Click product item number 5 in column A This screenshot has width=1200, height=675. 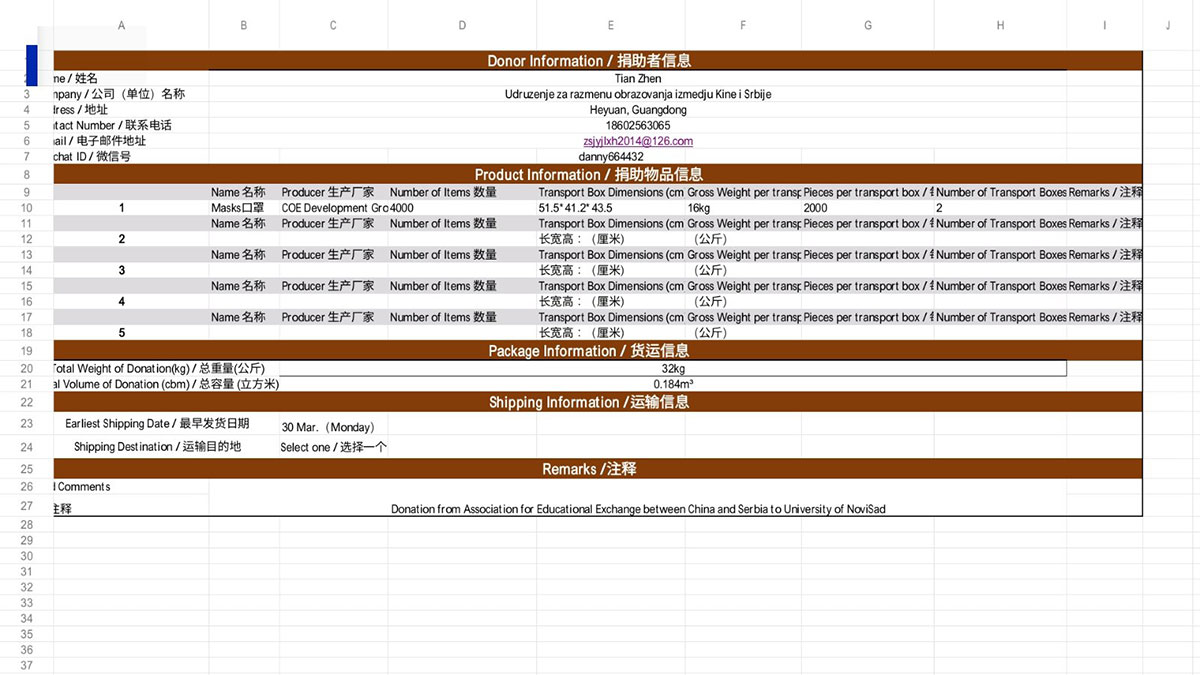(122, 333)
